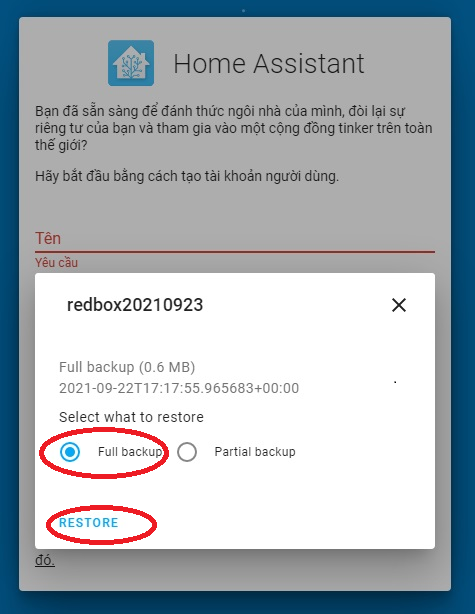
Task: Click the Home Assistant heading text
Action: click(269, 63)
